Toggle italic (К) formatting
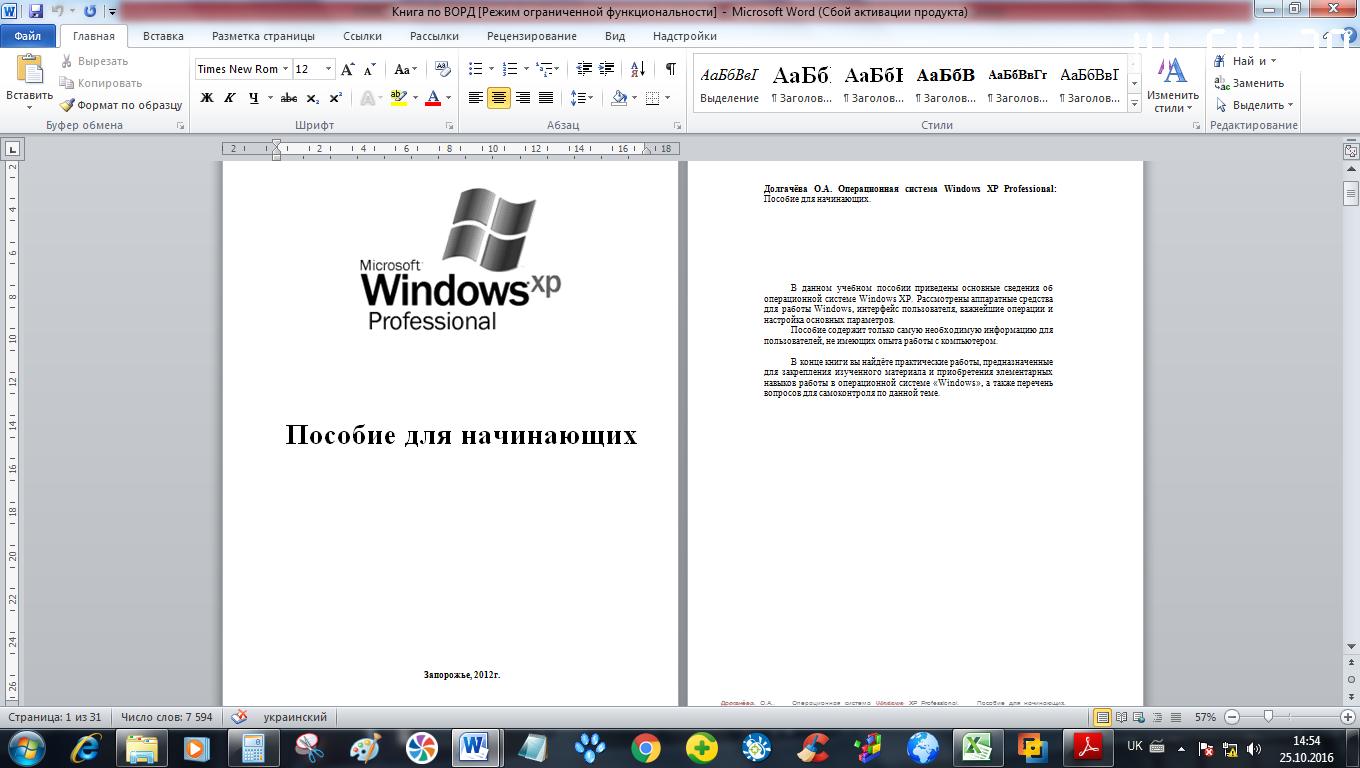The width and height of the screenshot is (1360, 768). 230,98
